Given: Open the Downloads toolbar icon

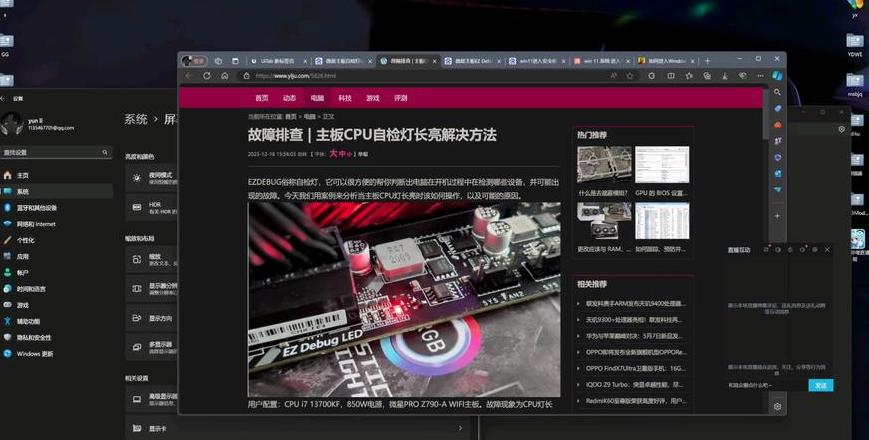Looking at the screenshot, I should pyautogui.click(x=725, y=76).
